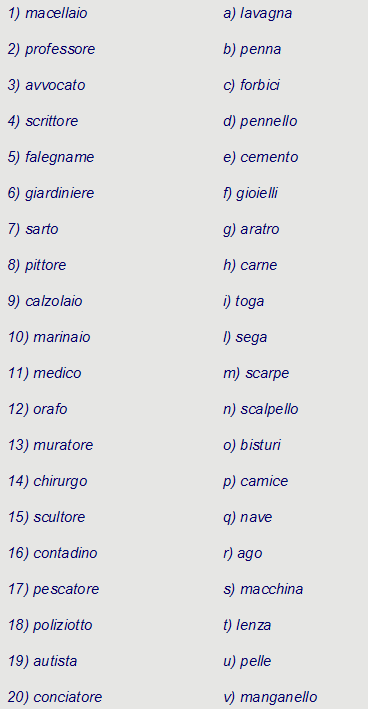Click the word 'falegname'
369x710 pixels.
tap(60, 157)
